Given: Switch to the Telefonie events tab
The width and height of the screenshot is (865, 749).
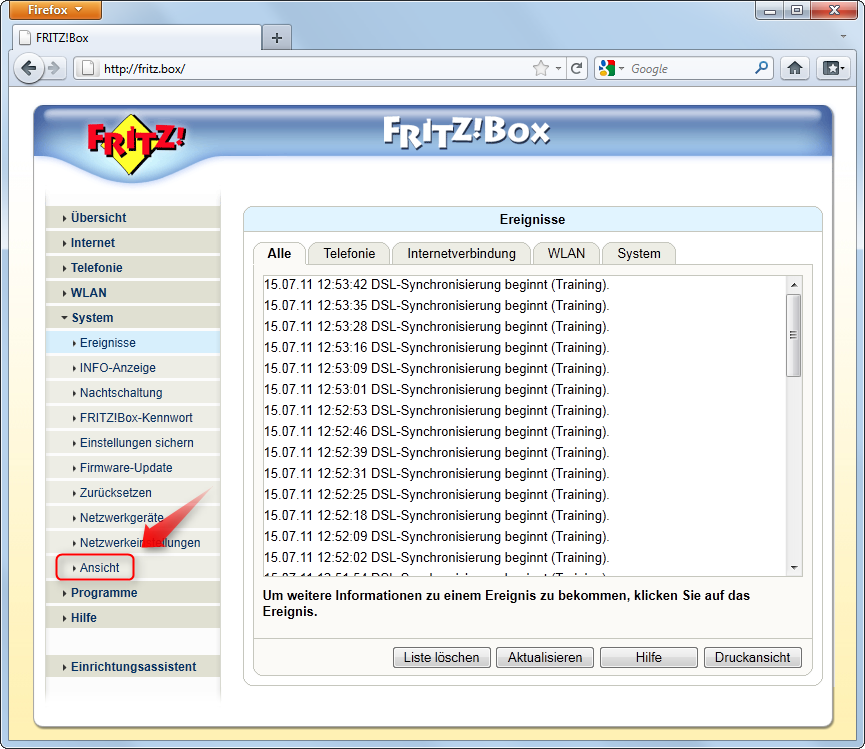Looking at the screenshot, I should coord(348,253).
